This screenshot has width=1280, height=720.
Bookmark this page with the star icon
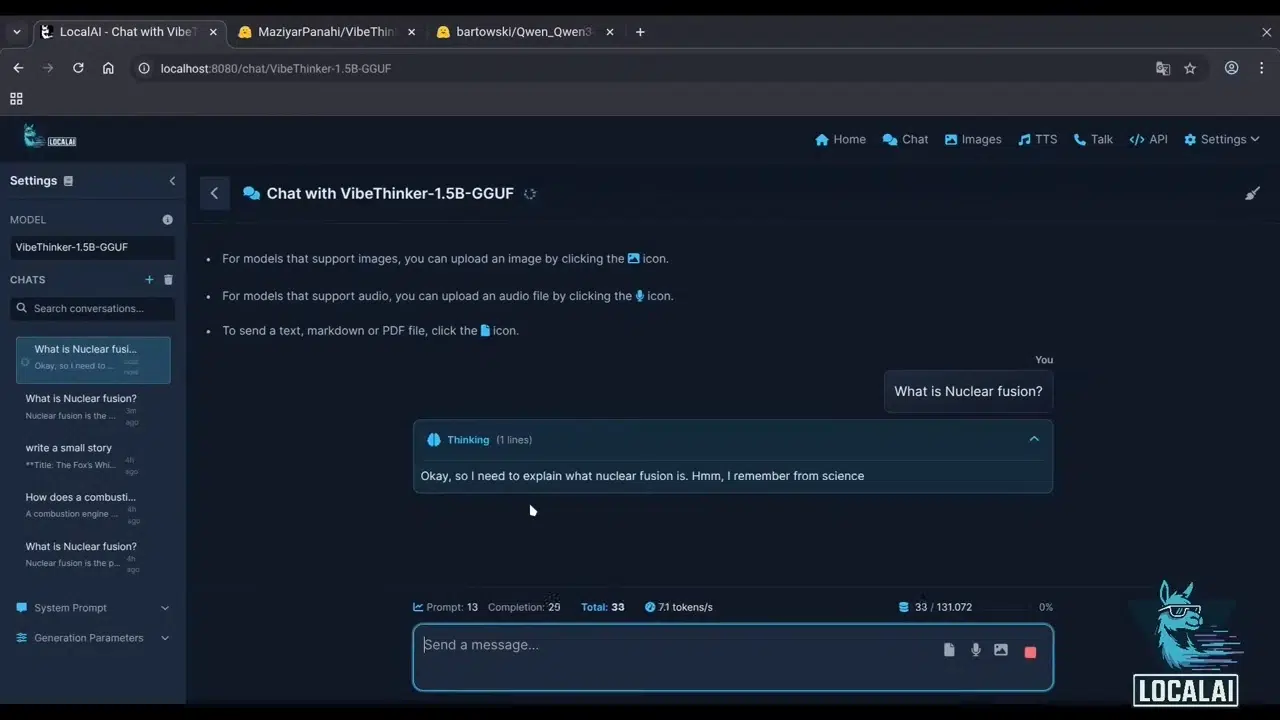[x=1190, y=68]
